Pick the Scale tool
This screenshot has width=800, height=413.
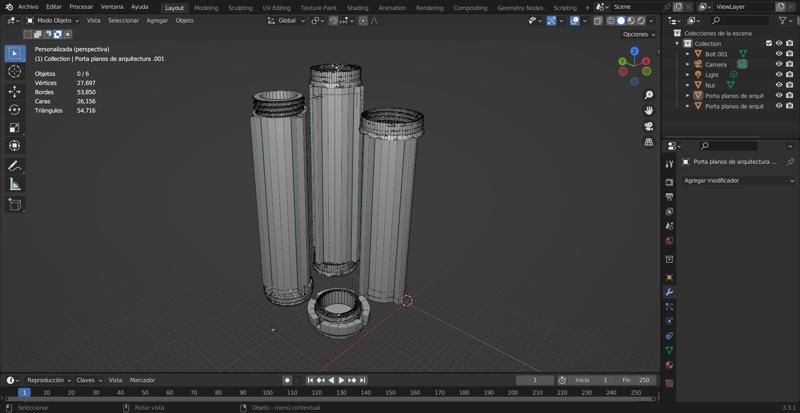click(14, 128)
